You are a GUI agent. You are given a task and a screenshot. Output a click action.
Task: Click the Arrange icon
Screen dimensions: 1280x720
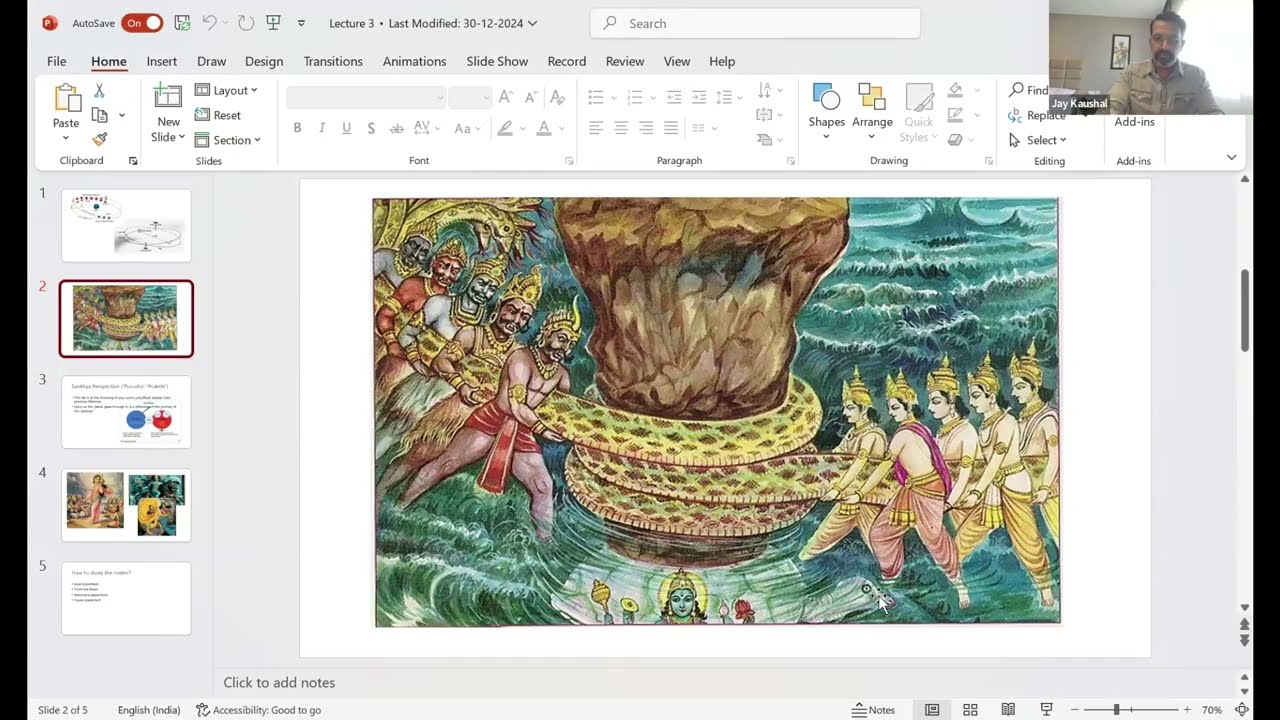click(x=872, y=97)
